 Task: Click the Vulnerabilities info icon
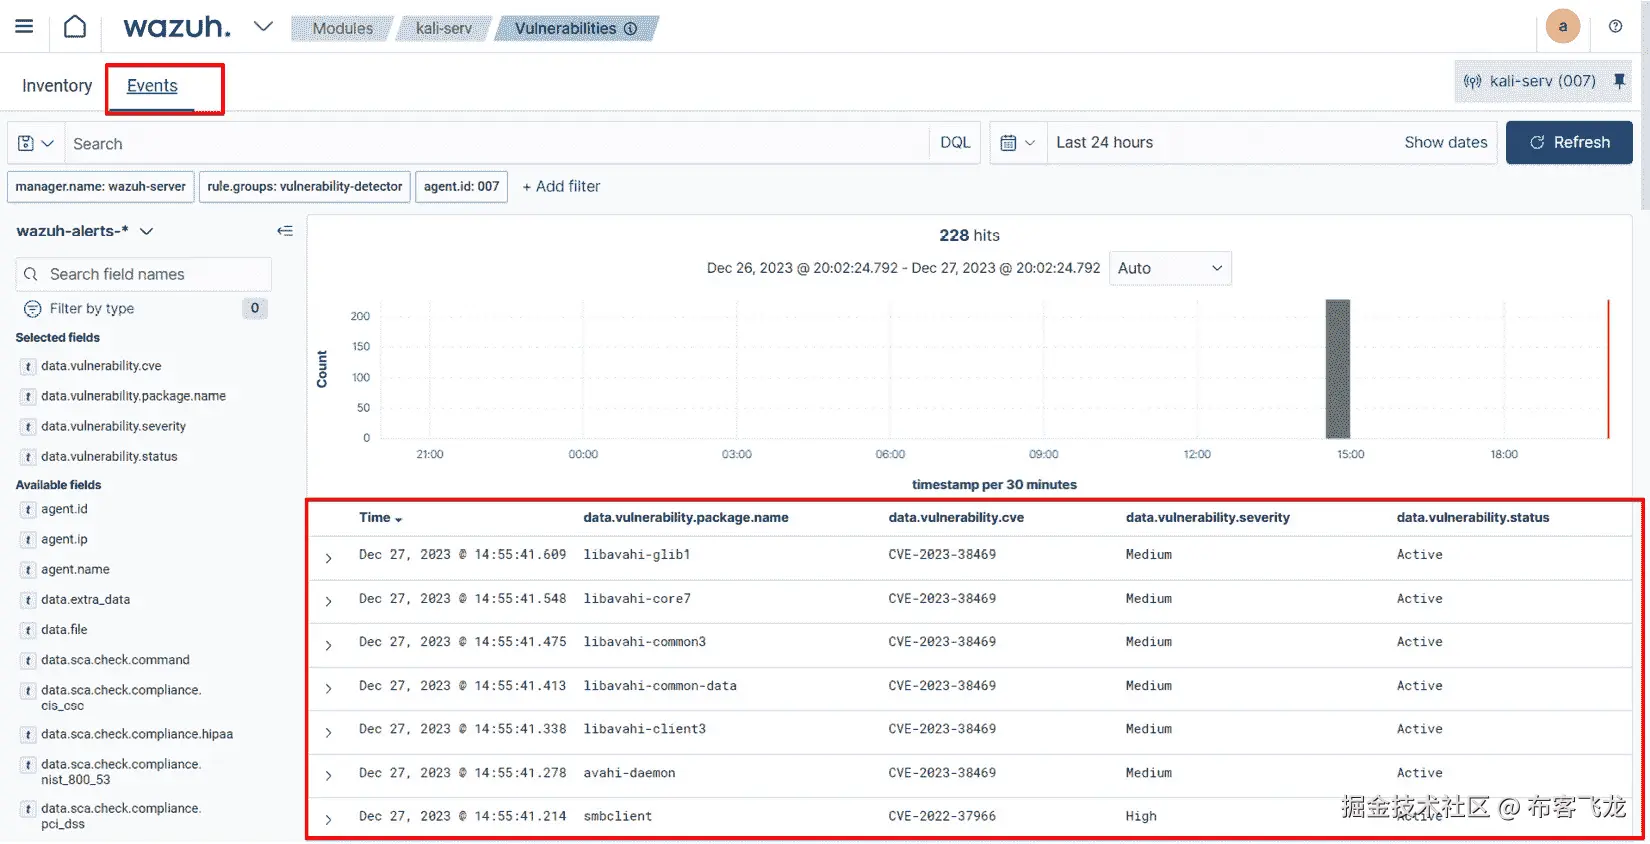(x=631, y=28)
